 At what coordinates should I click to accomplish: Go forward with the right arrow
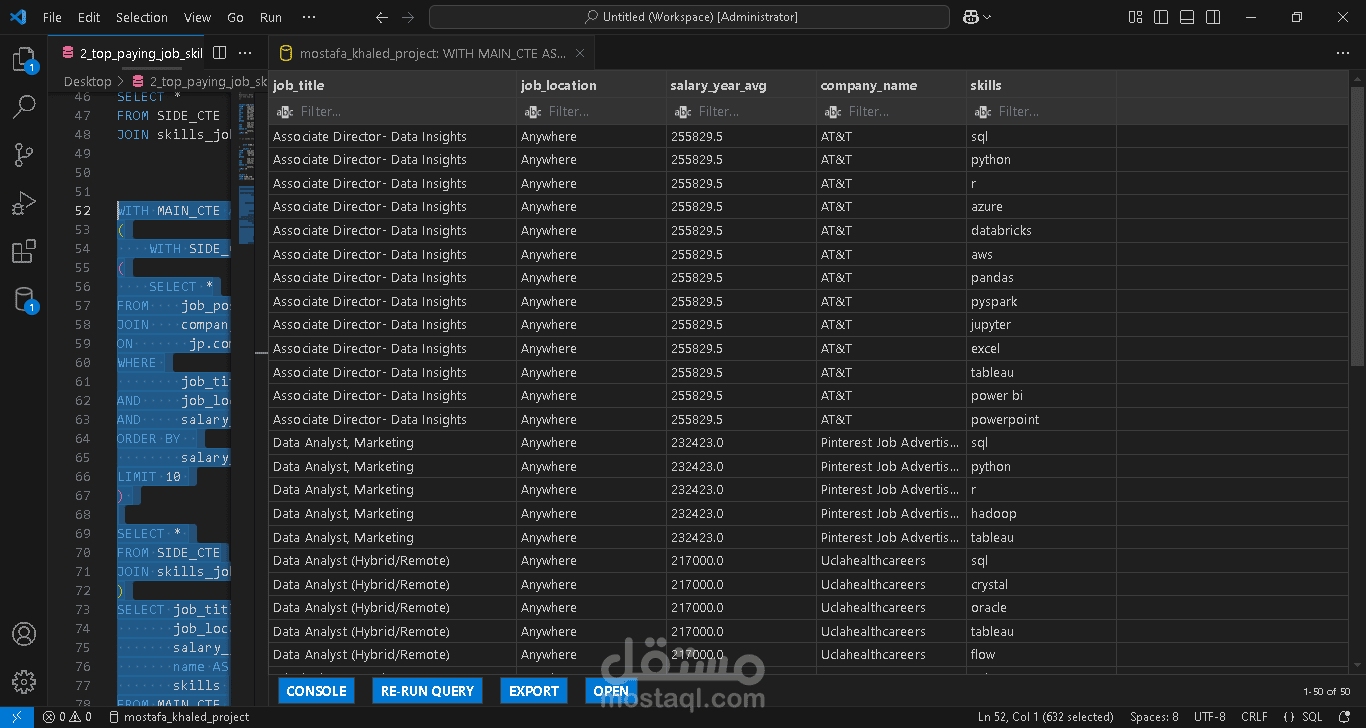point(407,17)
